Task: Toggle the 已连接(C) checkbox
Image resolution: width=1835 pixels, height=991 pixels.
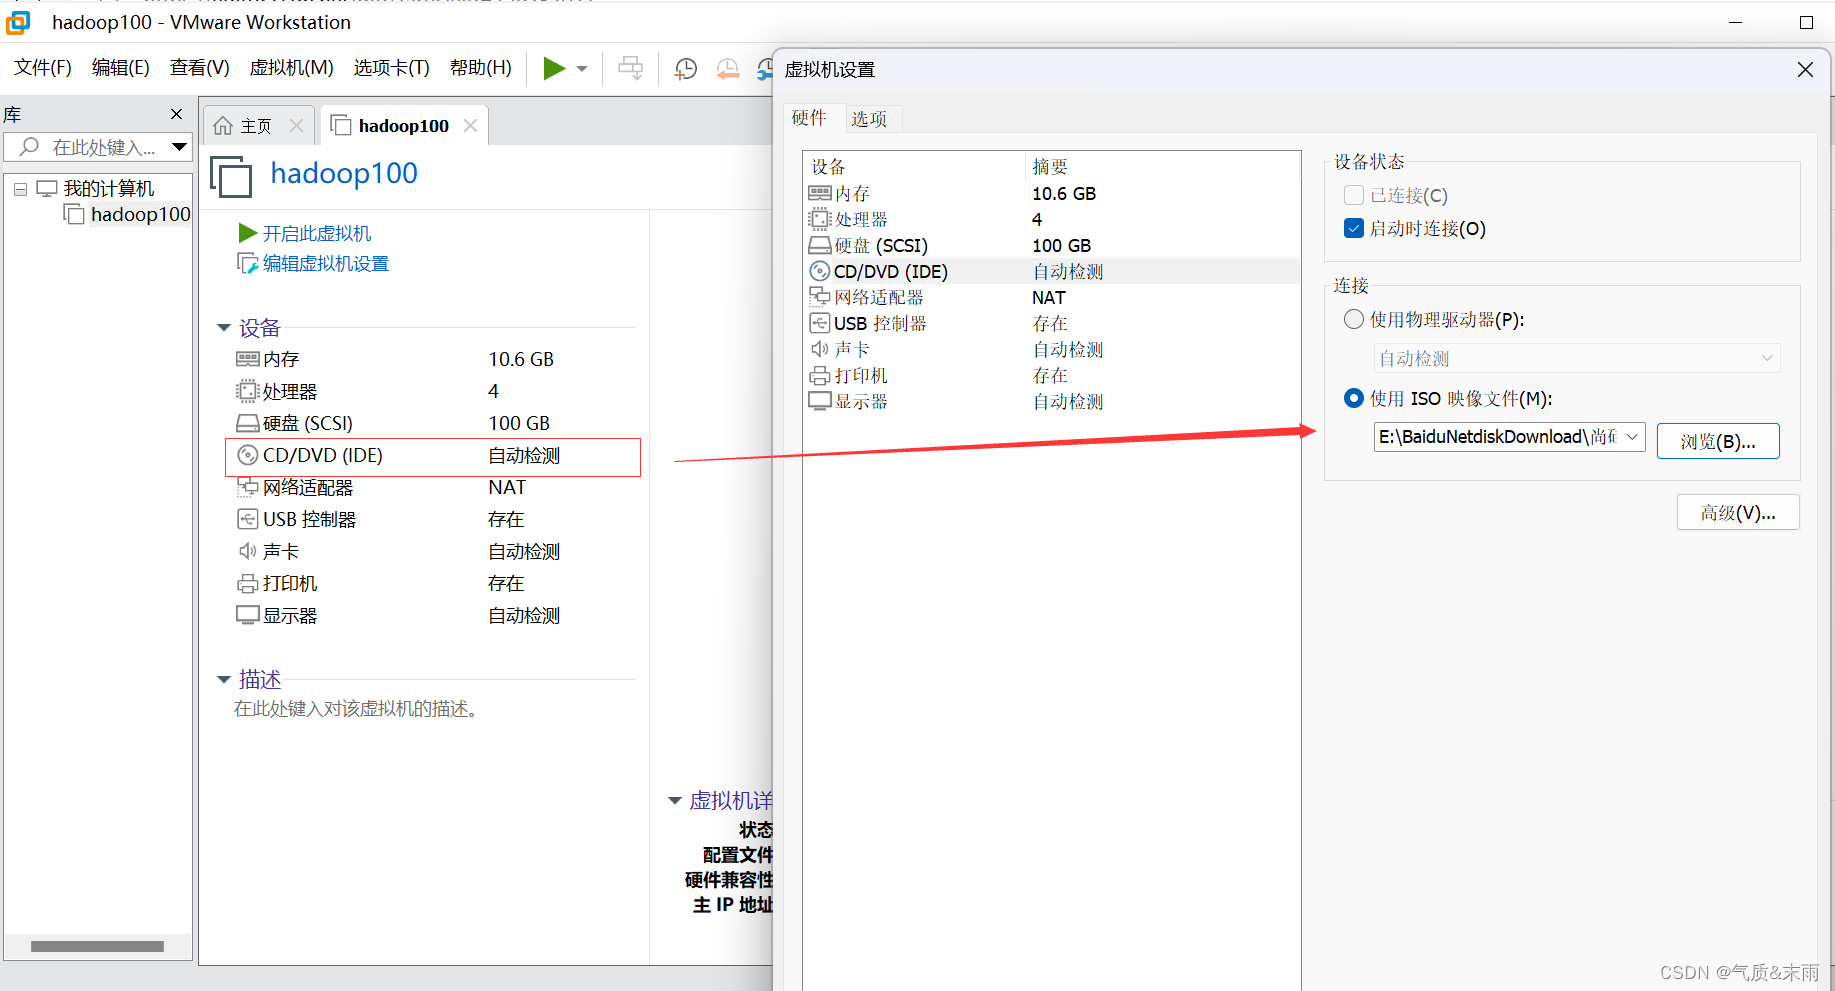Action: coord(1354,195)
